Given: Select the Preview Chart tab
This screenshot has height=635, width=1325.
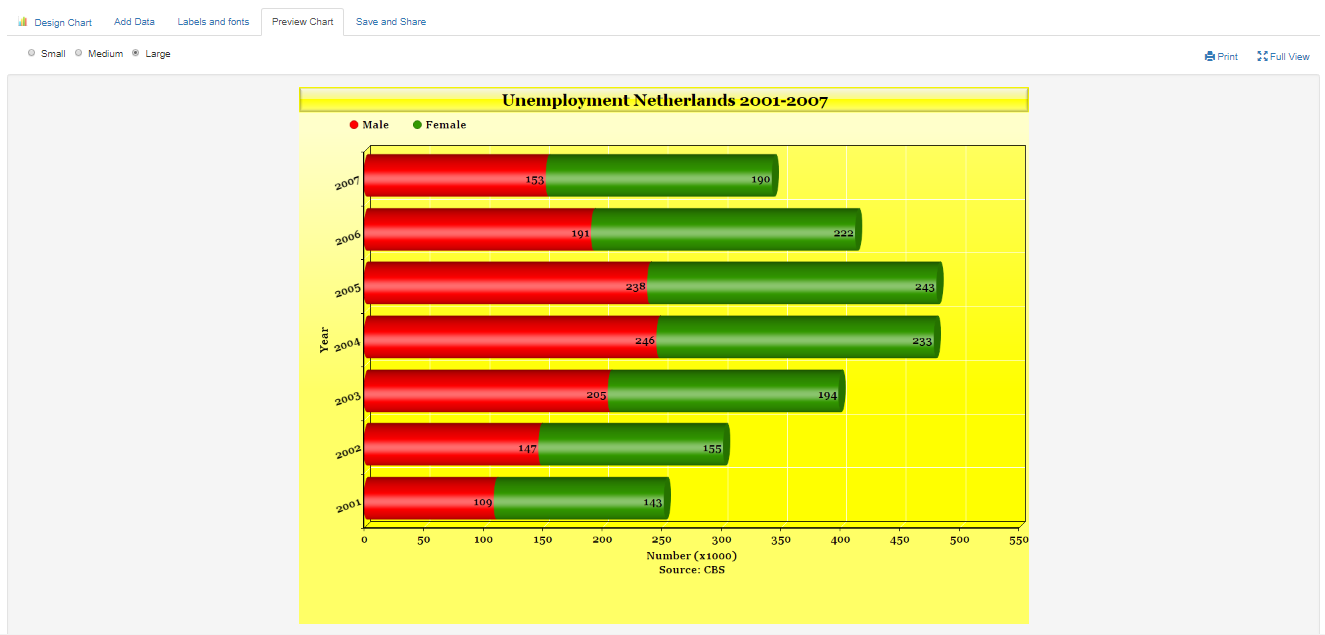Looking at the screenshot, I should pos(302,22).
